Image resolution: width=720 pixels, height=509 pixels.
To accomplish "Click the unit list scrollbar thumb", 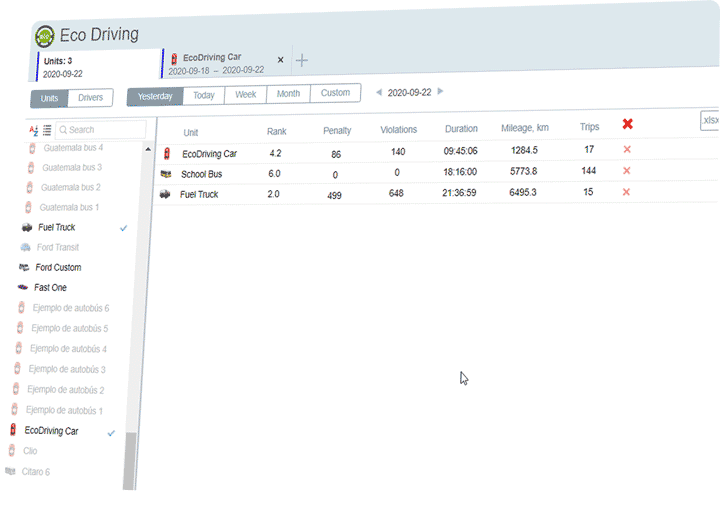I will (x=130, y=461).
